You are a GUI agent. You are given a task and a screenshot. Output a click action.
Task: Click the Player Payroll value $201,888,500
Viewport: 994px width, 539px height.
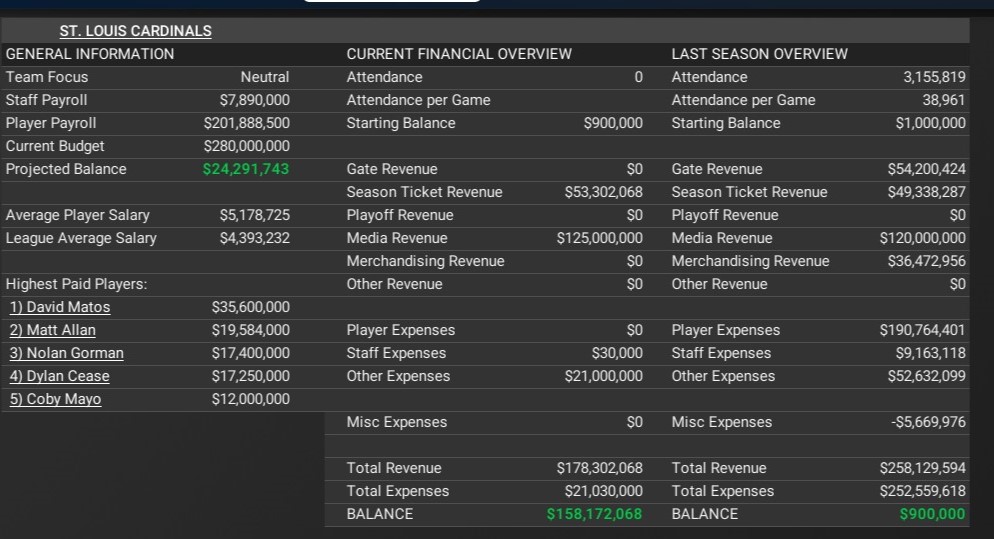pos(247,123)
